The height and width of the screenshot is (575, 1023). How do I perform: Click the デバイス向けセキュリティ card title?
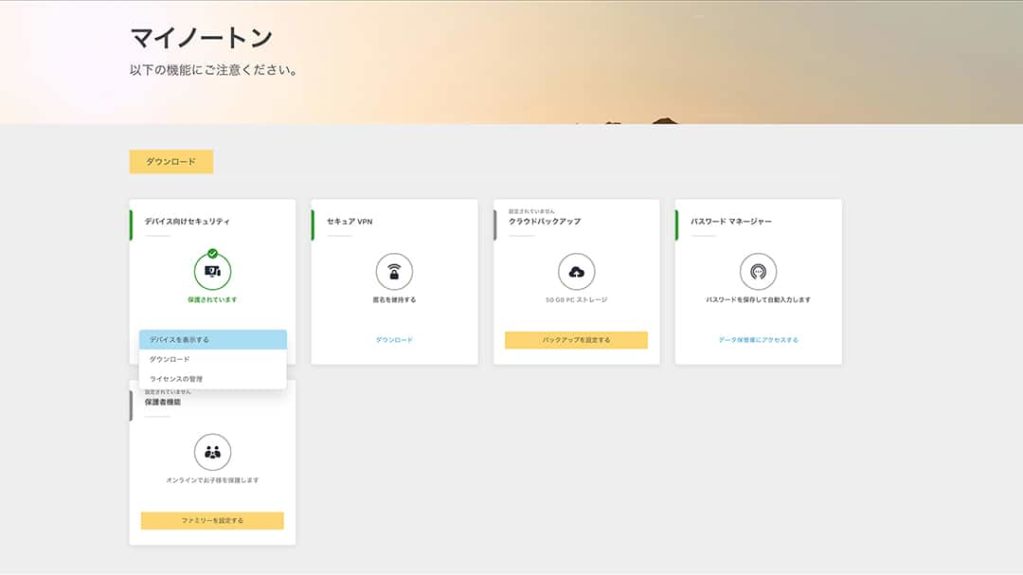(187, 221)
